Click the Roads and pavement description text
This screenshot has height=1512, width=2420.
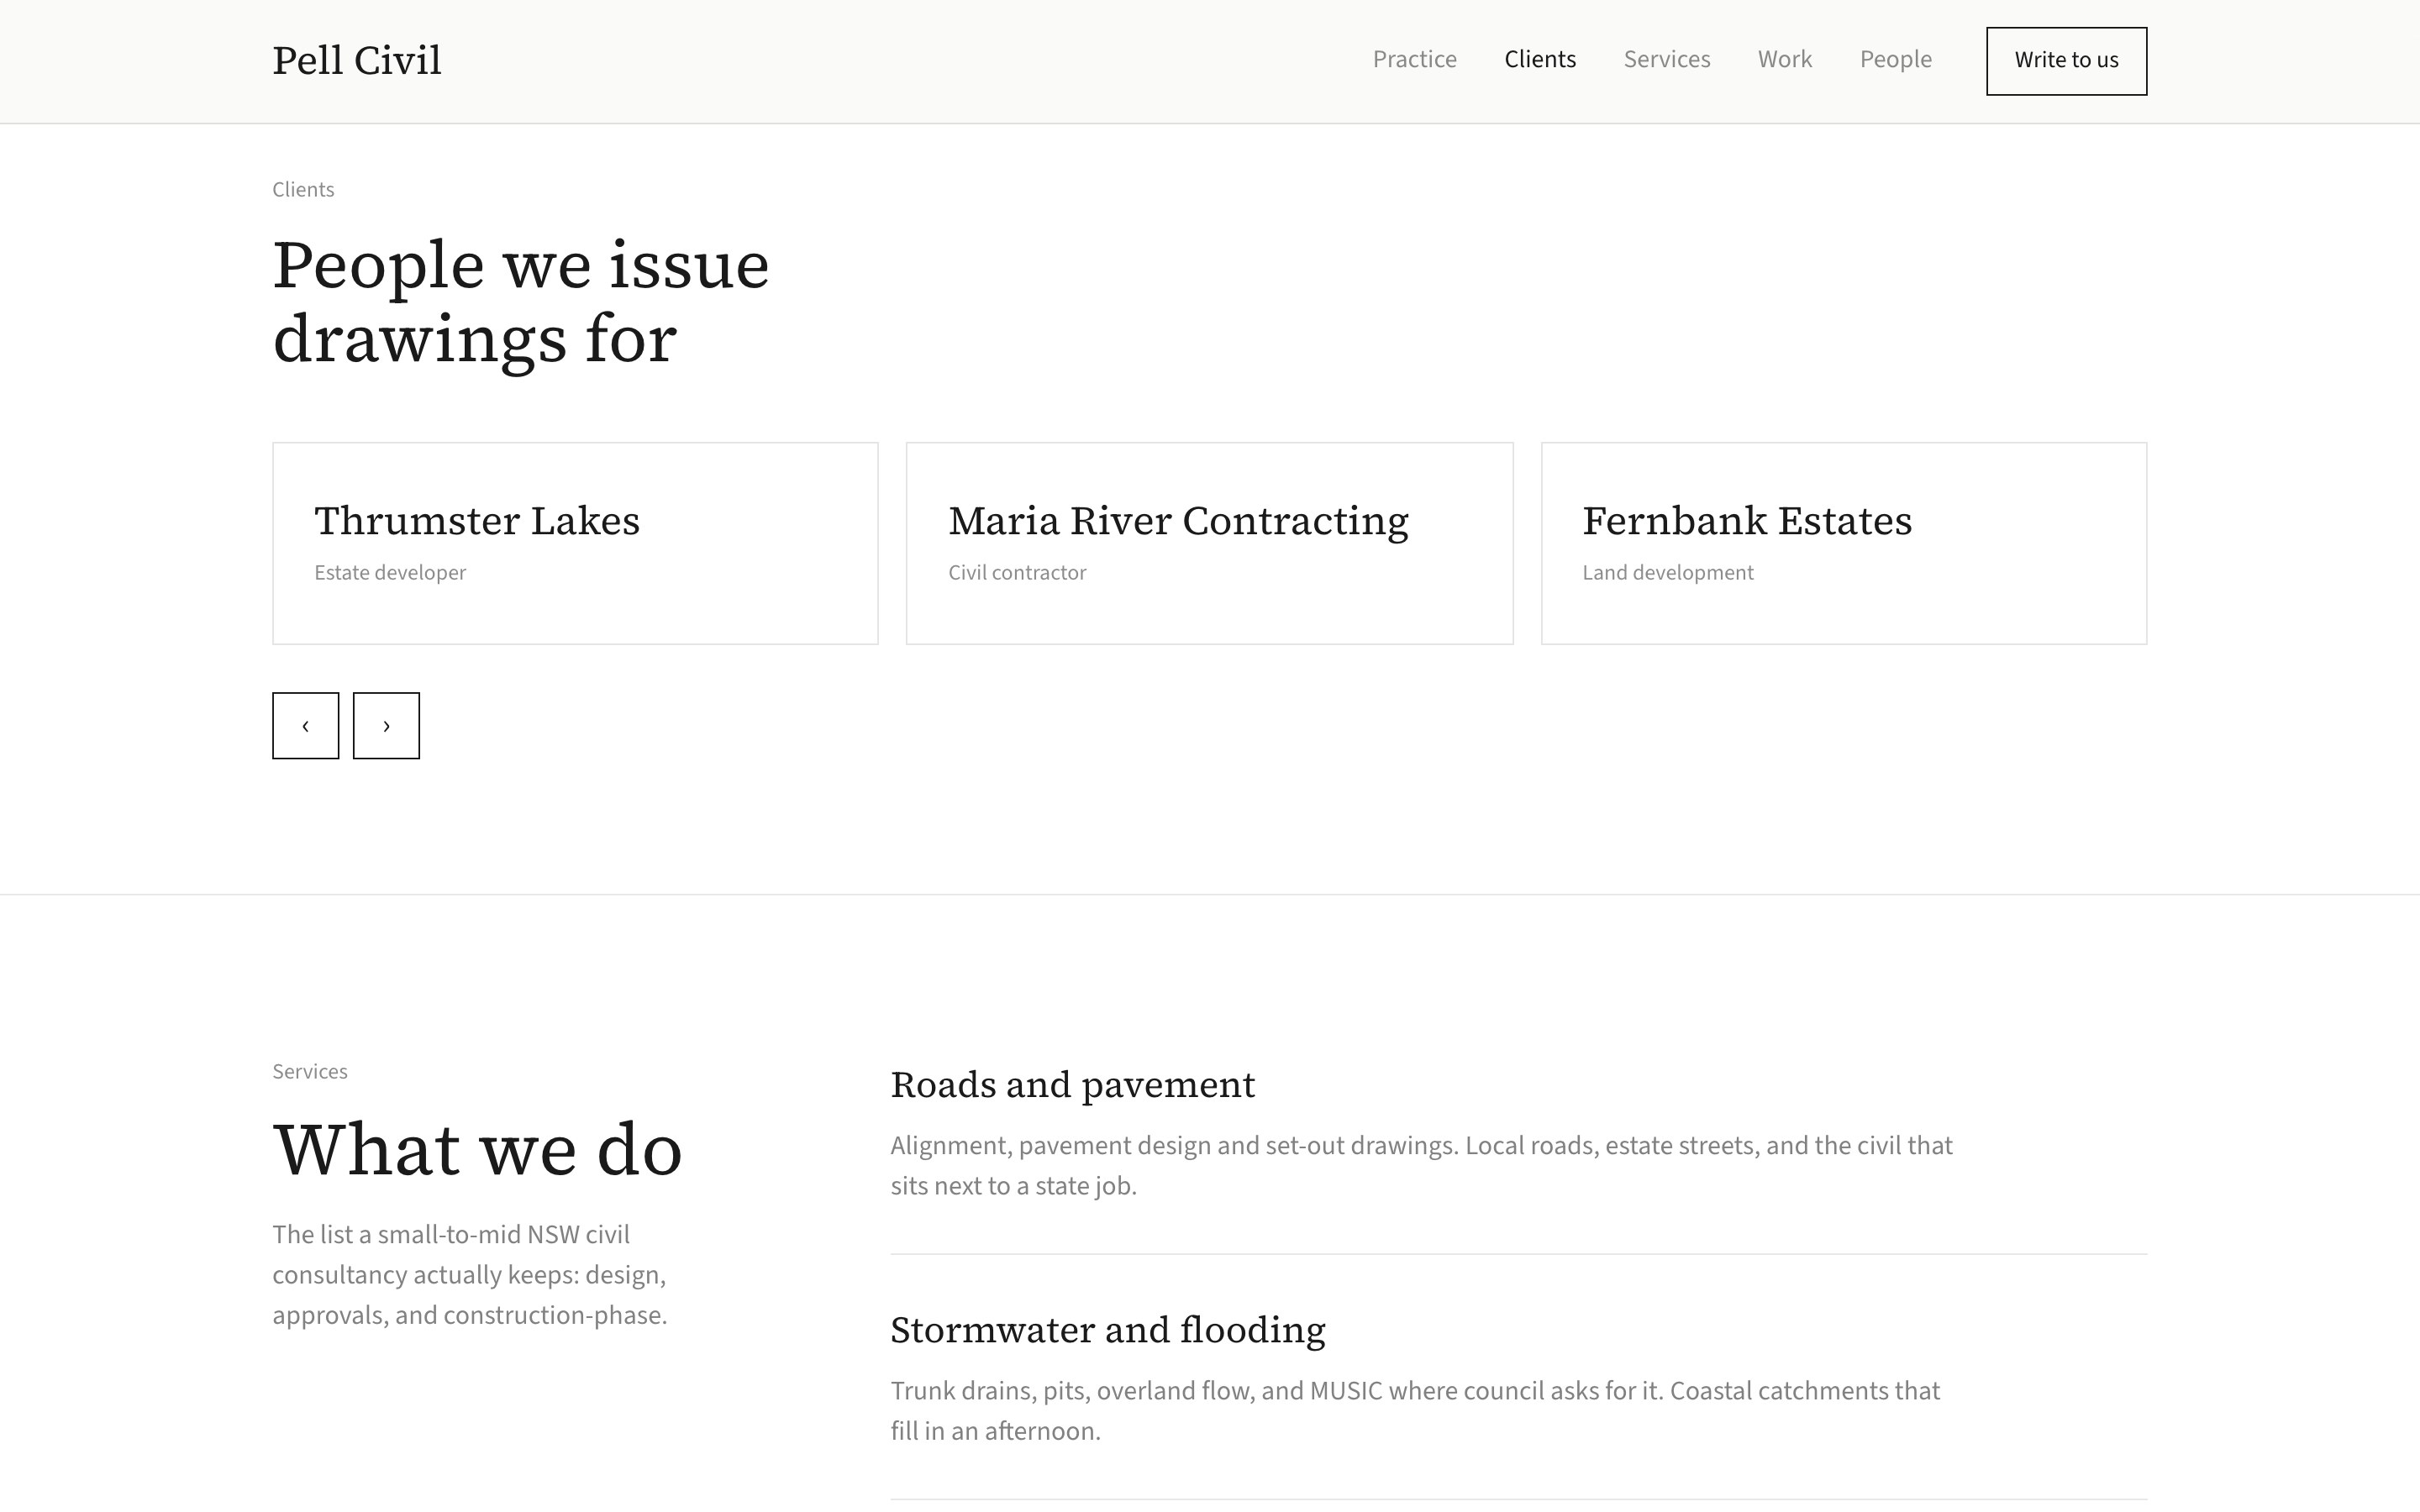tap(1421, 1165)
